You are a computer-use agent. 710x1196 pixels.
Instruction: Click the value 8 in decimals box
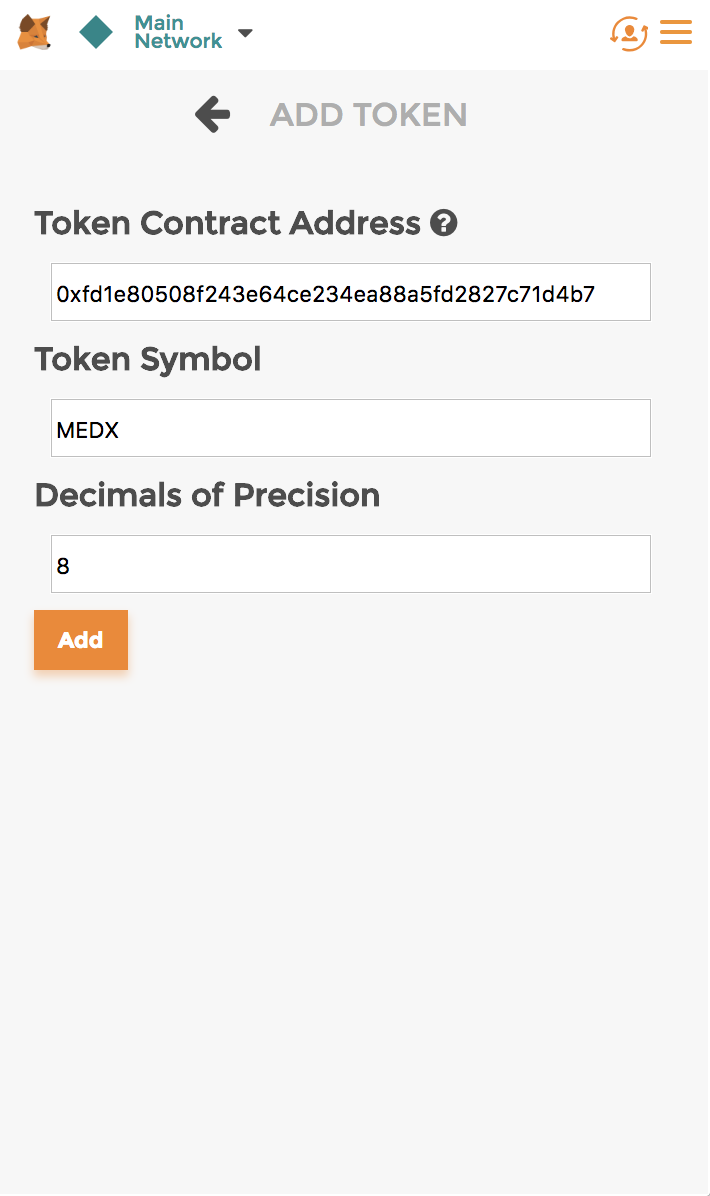pyautogui.click(x=63, y=566)
